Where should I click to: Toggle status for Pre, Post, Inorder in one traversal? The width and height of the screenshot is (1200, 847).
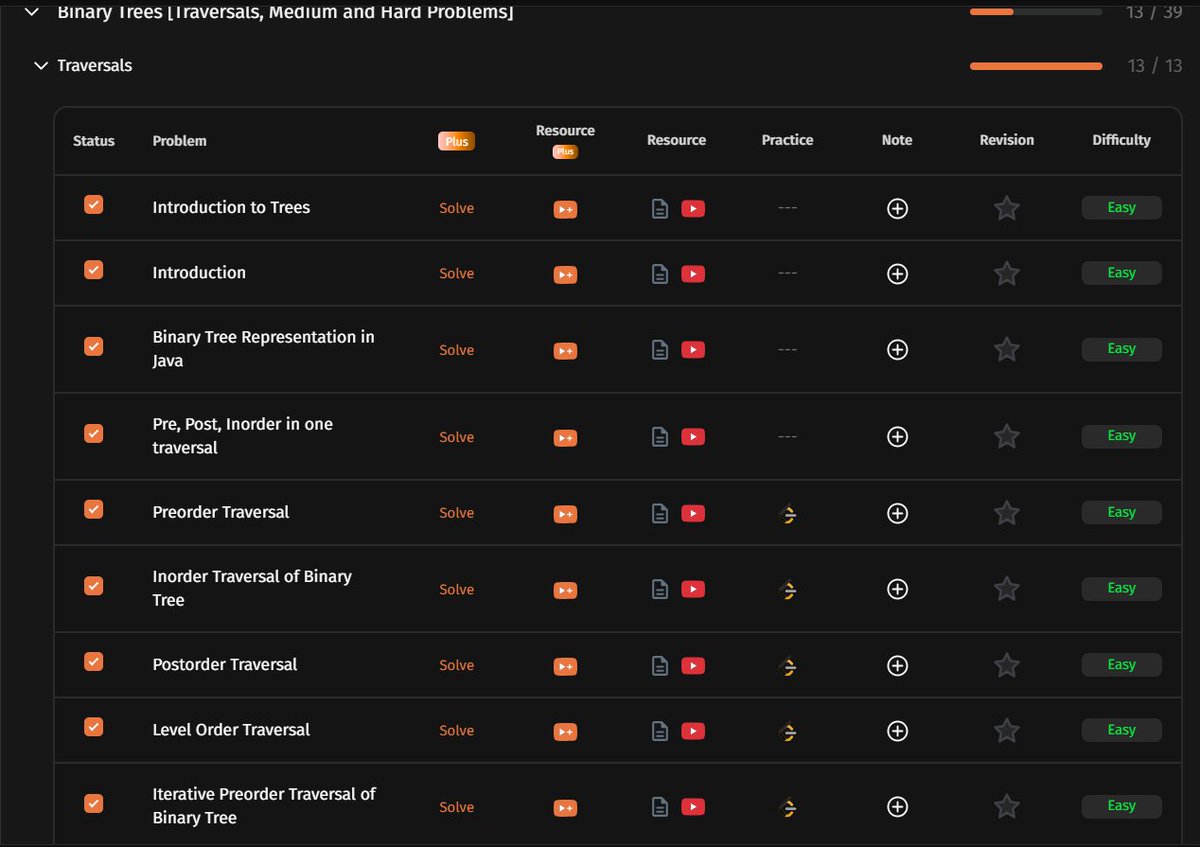coord(93,433)
